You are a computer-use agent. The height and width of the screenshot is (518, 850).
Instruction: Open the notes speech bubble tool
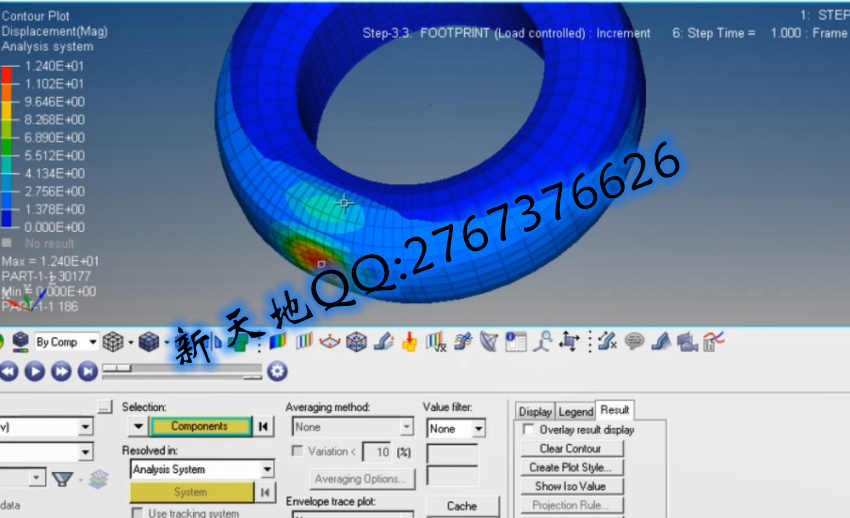634,342
